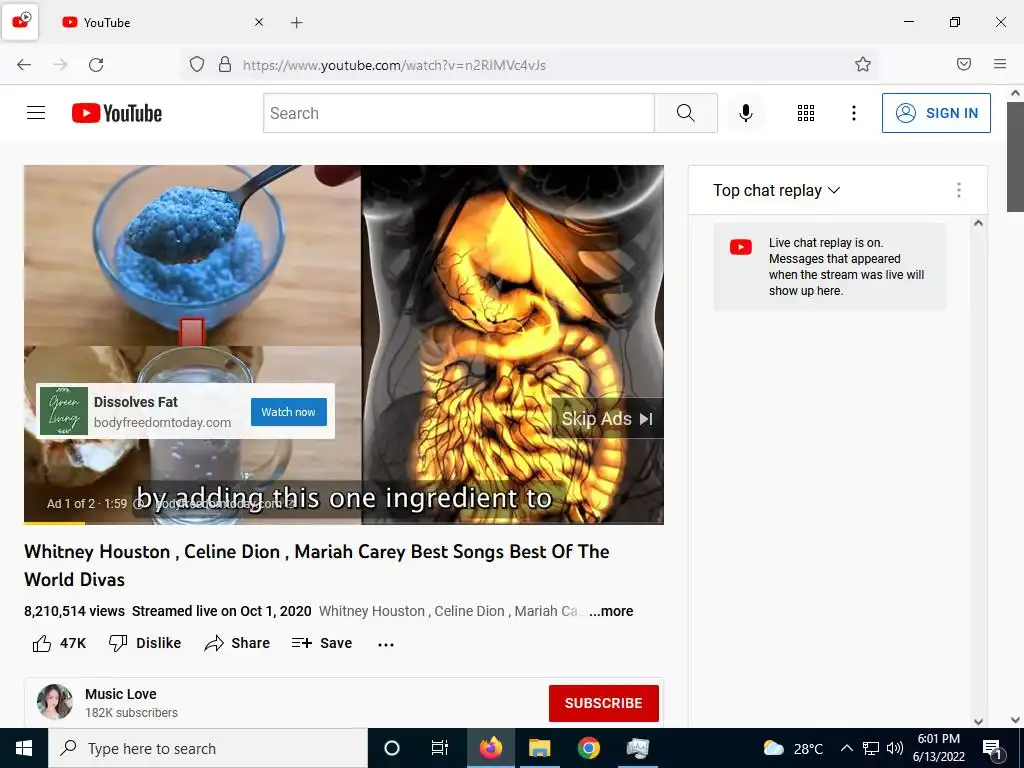
Task: Open Music Love channel name link
Action: [x=121, y=694]
